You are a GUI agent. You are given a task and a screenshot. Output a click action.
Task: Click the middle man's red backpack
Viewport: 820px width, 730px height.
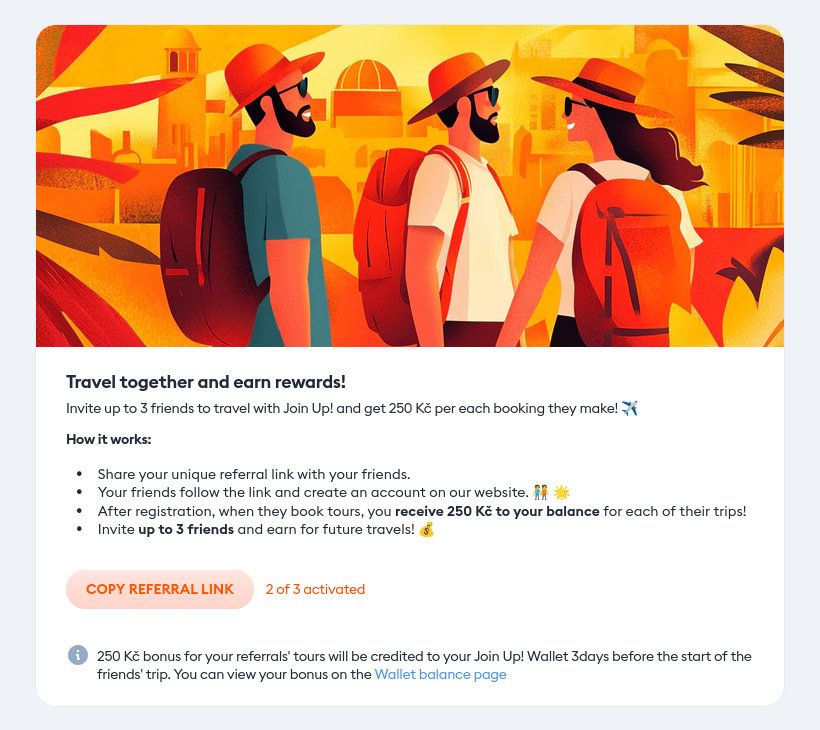click(x=384, y=246)
